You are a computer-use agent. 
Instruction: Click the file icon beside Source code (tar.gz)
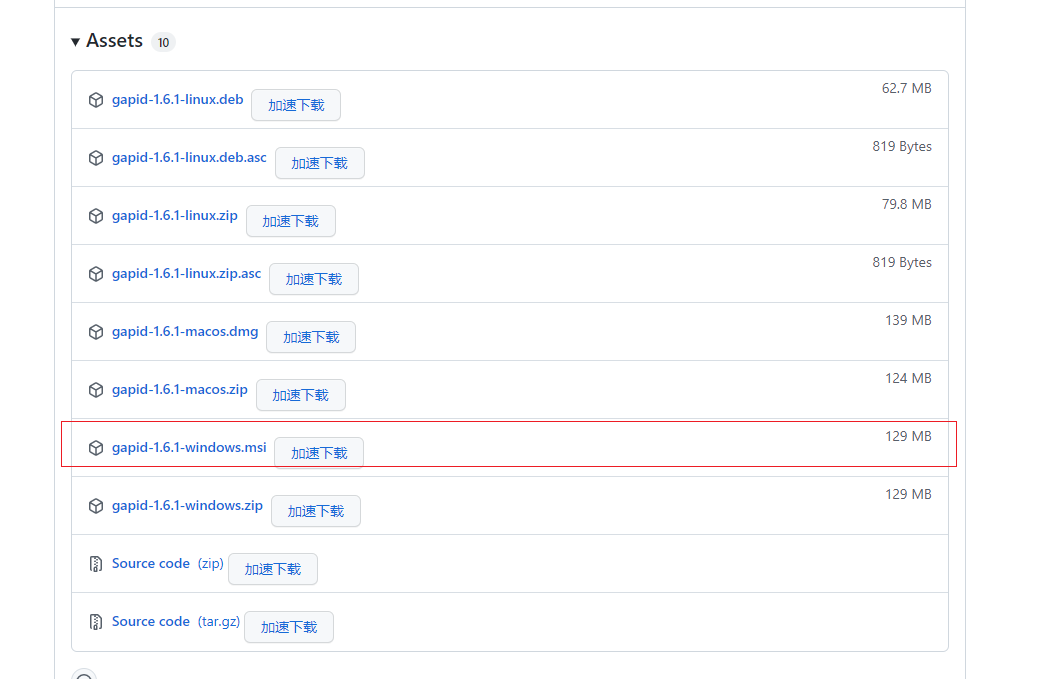[x=95, y=621]
